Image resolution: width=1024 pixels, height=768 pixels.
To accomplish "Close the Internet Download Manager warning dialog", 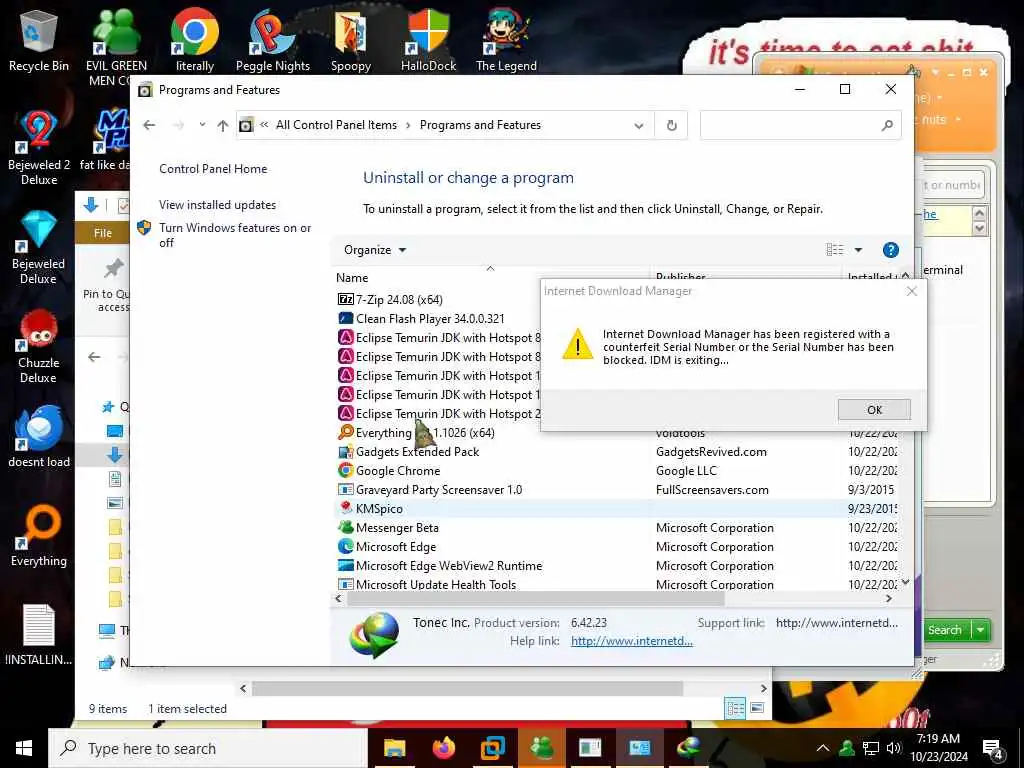I will 912,291.
